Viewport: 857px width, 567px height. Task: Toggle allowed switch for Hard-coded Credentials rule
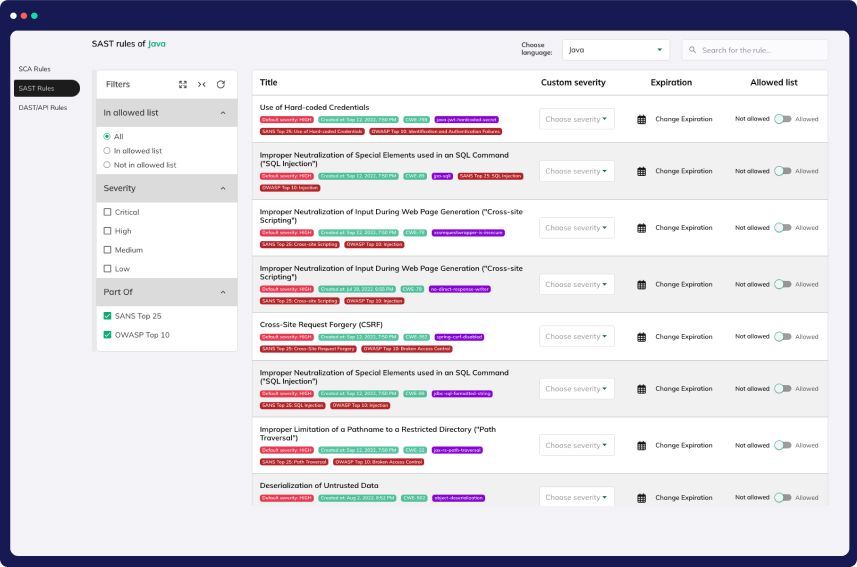782,119
